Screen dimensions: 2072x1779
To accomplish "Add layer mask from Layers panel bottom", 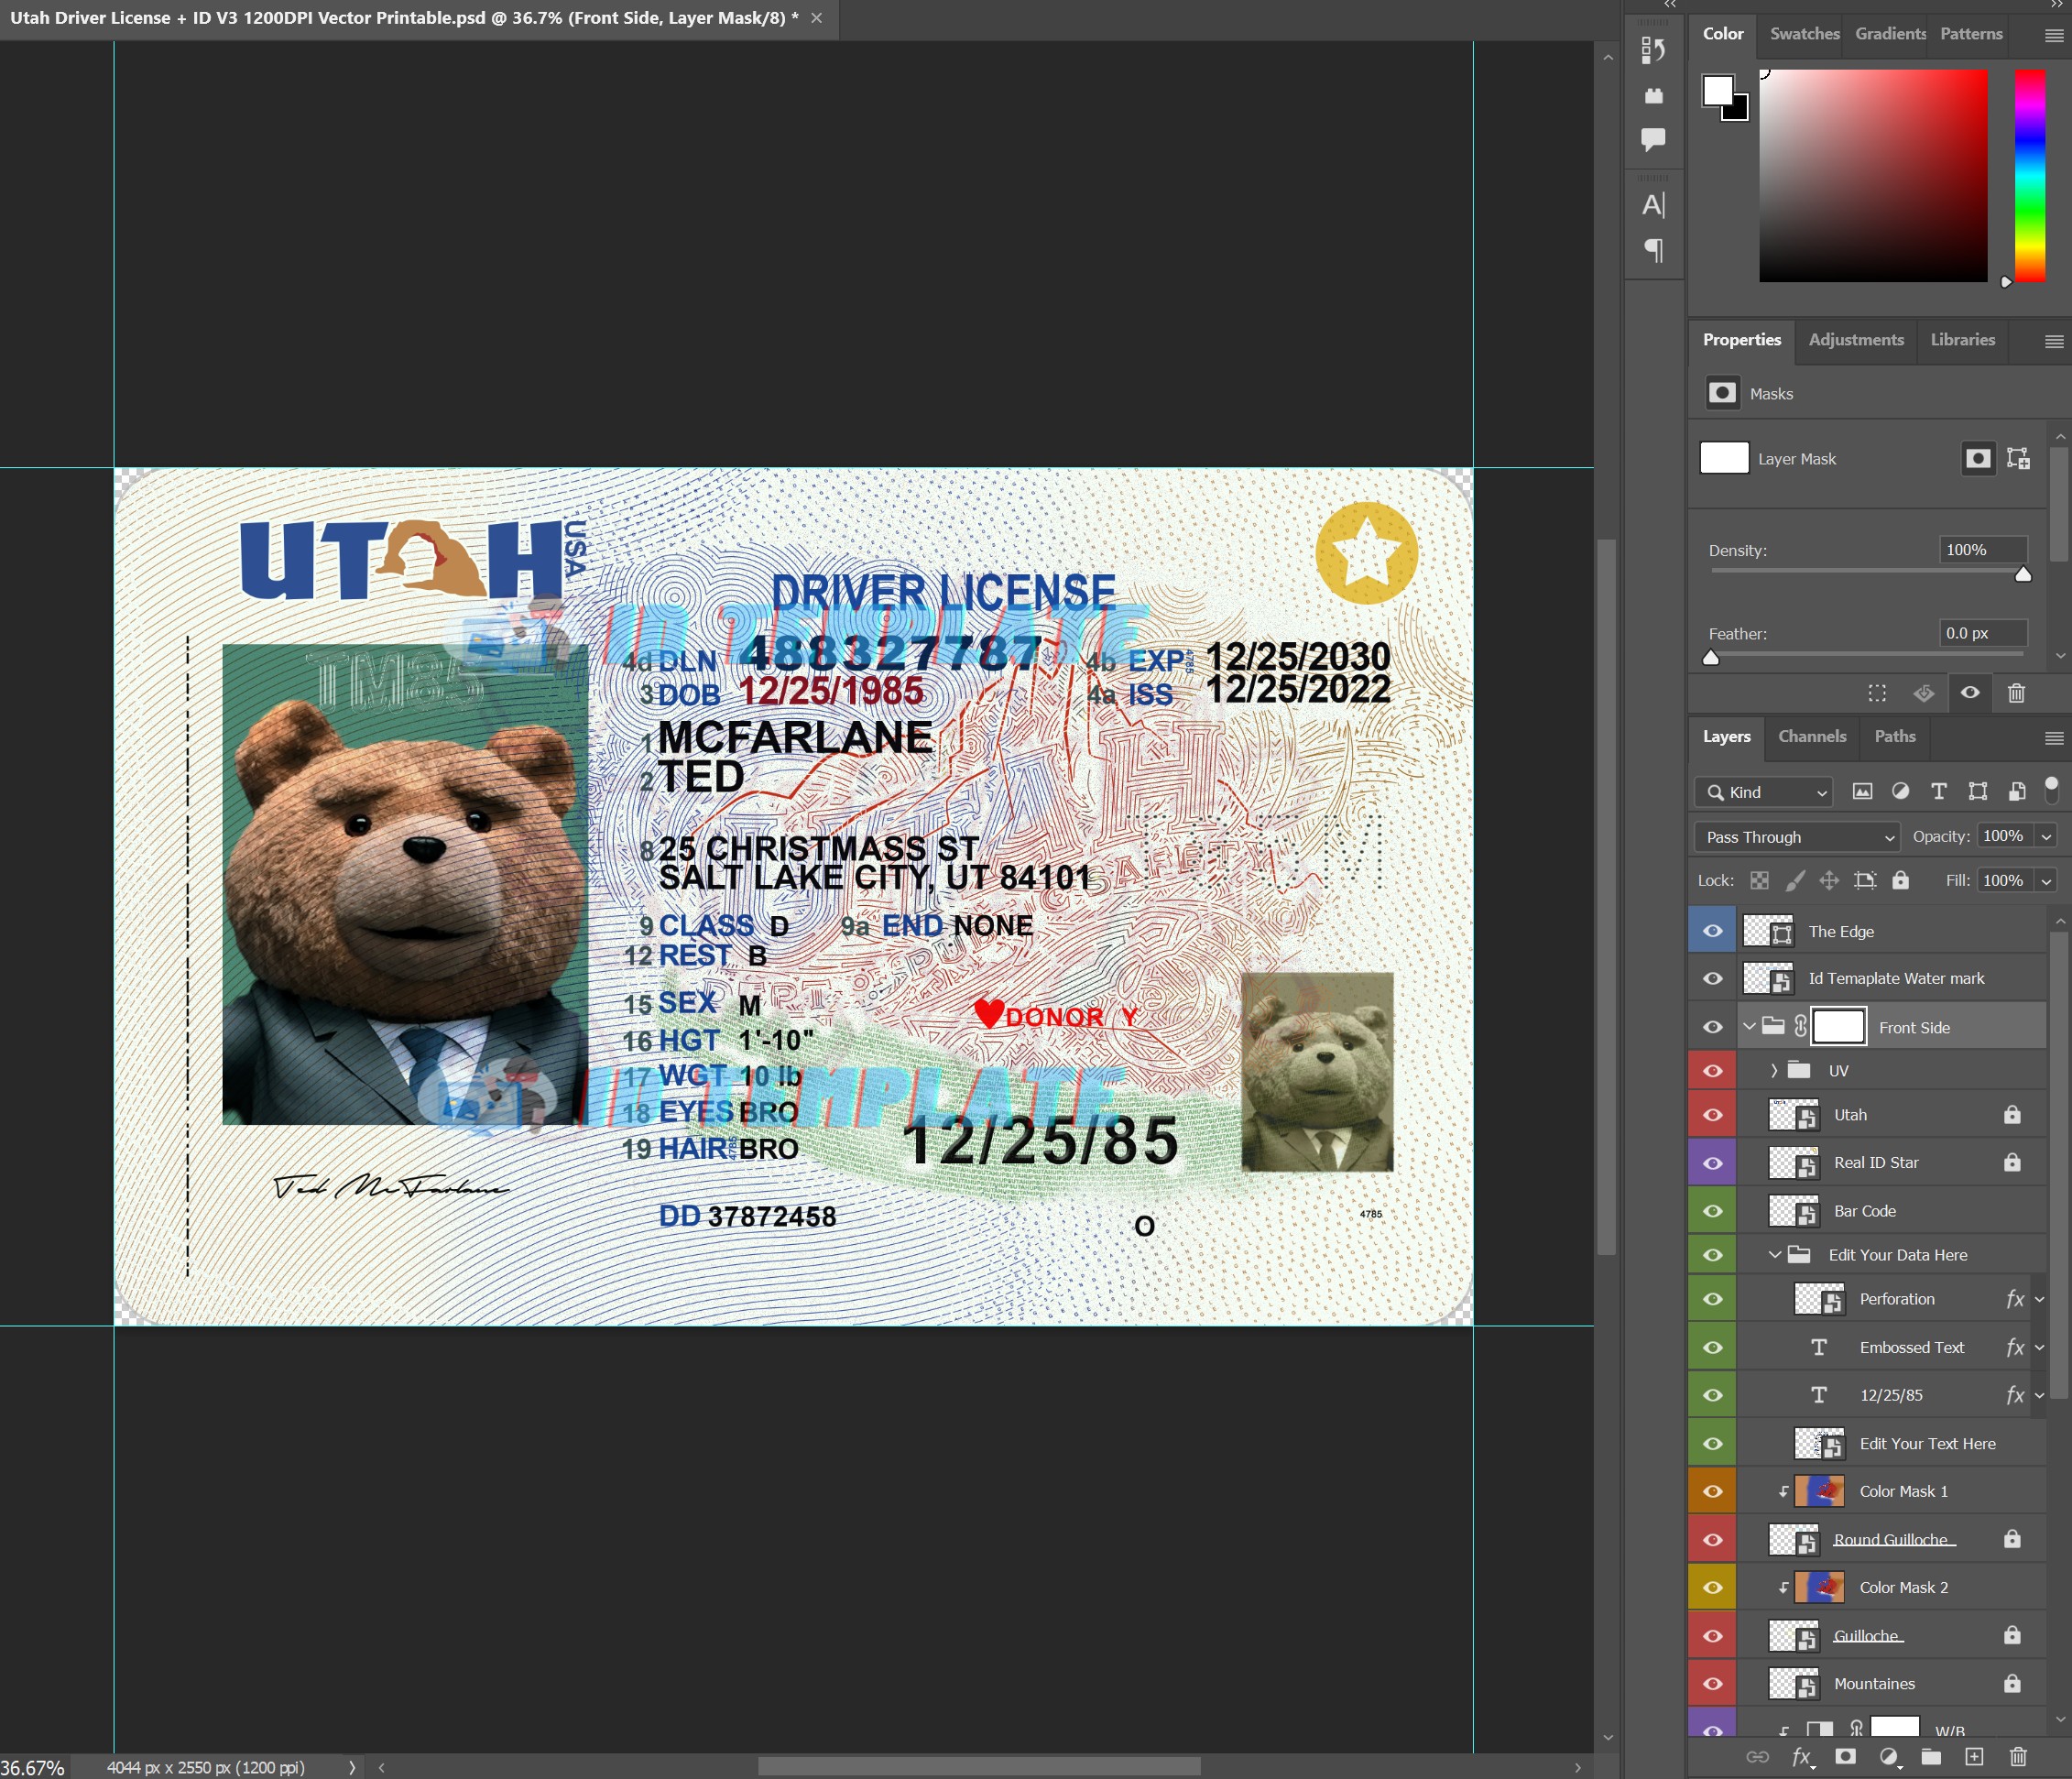I will pyautogui.click(x=1846, y=1757).
